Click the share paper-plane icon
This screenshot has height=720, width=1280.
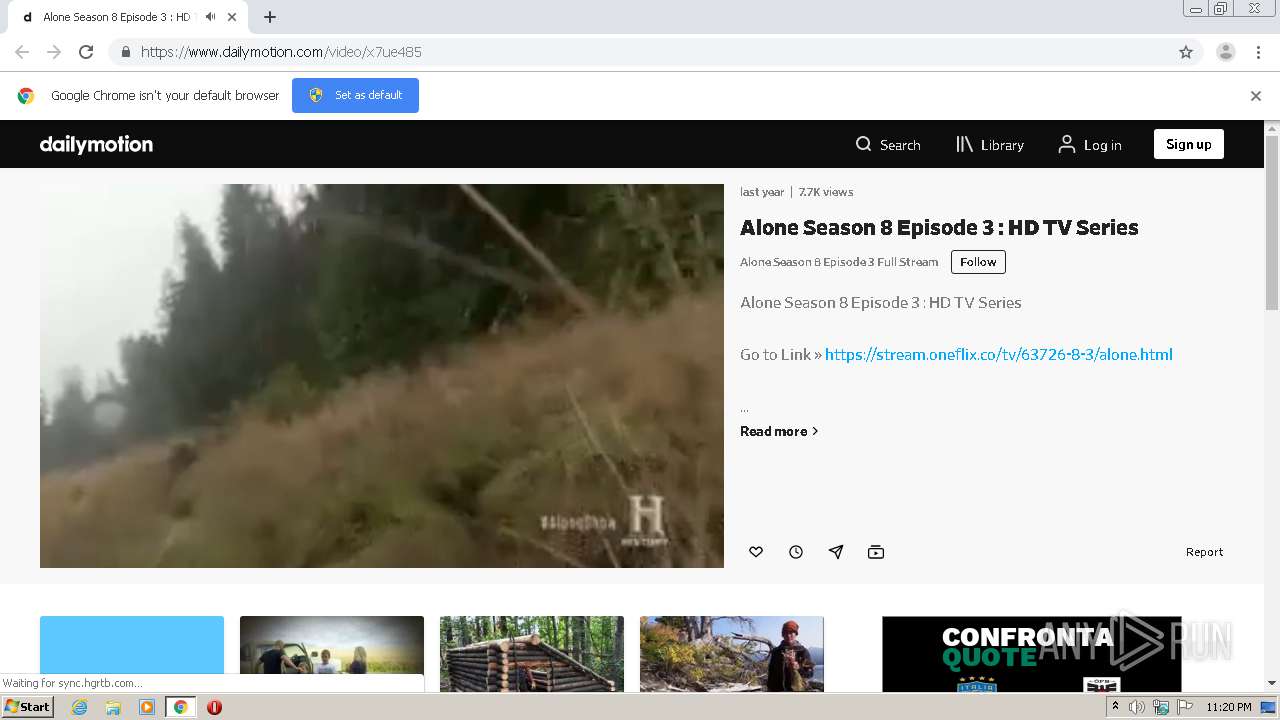coord(836,552)
